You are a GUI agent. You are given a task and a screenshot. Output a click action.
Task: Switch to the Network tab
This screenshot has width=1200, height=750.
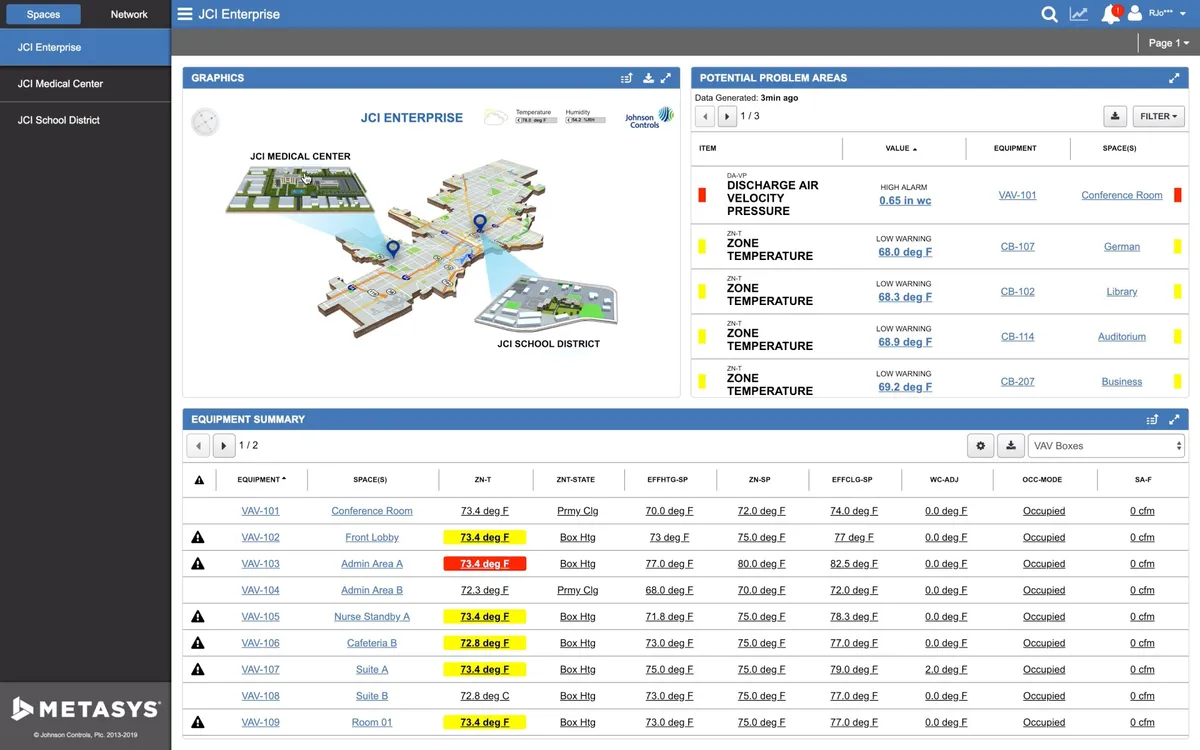pos(129,14)
